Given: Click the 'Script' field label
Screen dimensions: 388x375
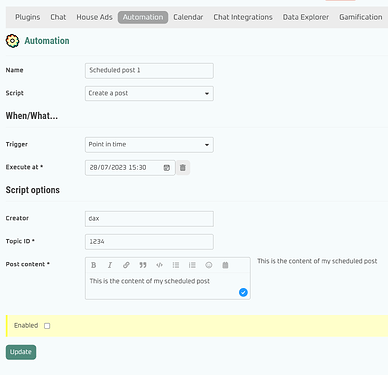Looking at the screenshot, I should pyautogui.click(x=15, y=93).
